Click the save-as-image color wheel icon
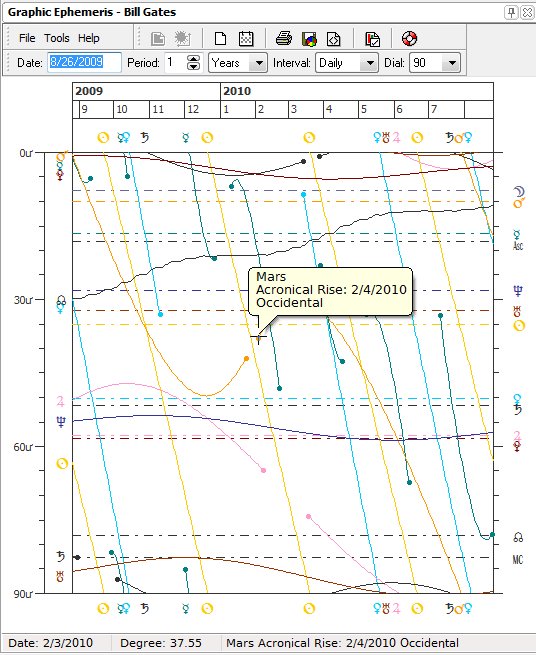Image resolution: width=536 pixels, height=655 pixels. point(309,39)
